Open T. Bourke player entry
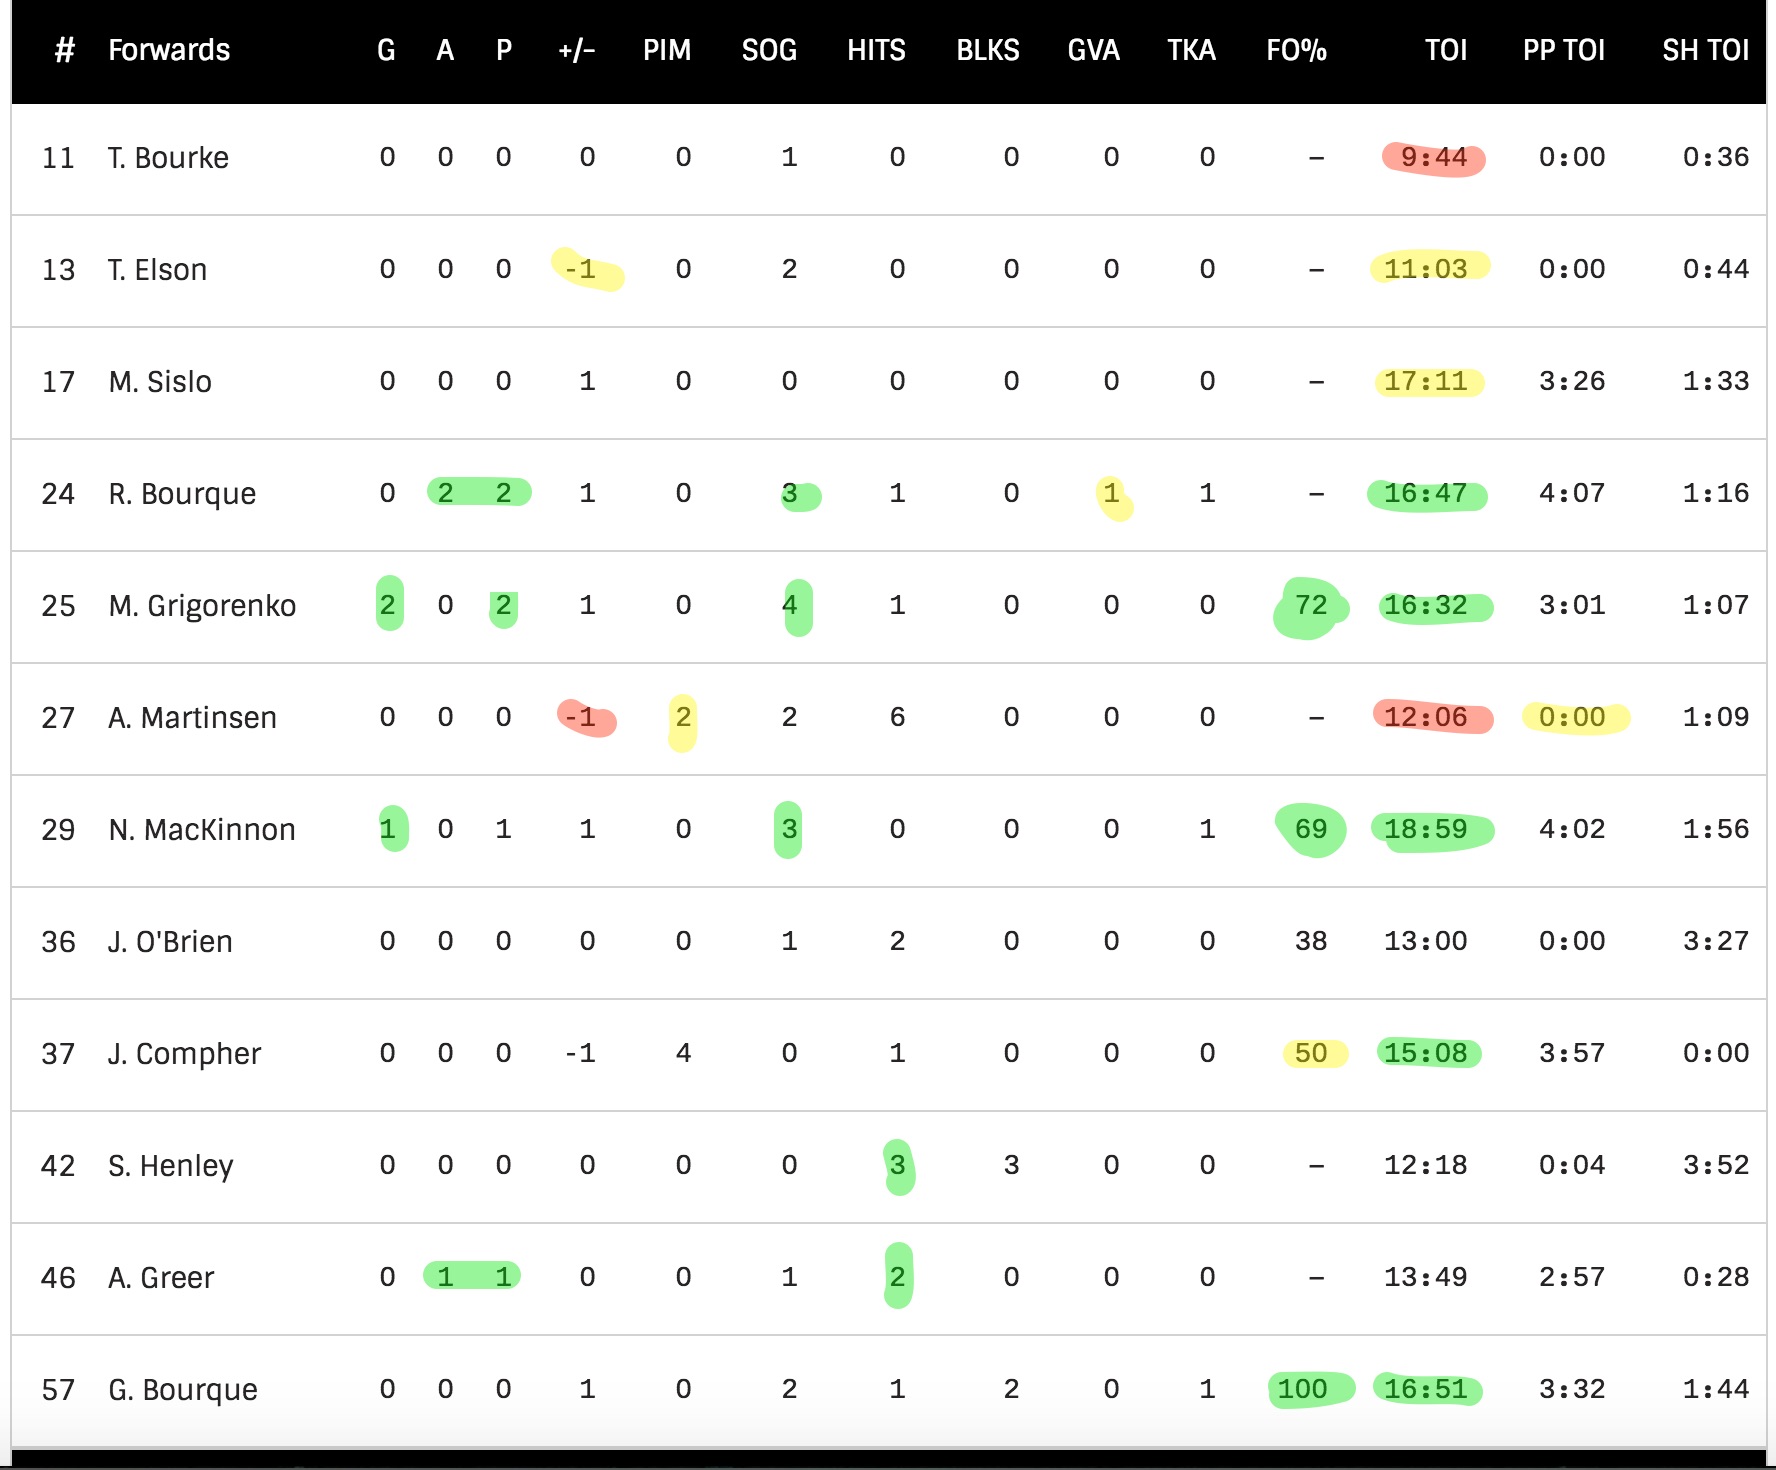The width and height of the screenshot is (1776, 1470). click(168, 158)
